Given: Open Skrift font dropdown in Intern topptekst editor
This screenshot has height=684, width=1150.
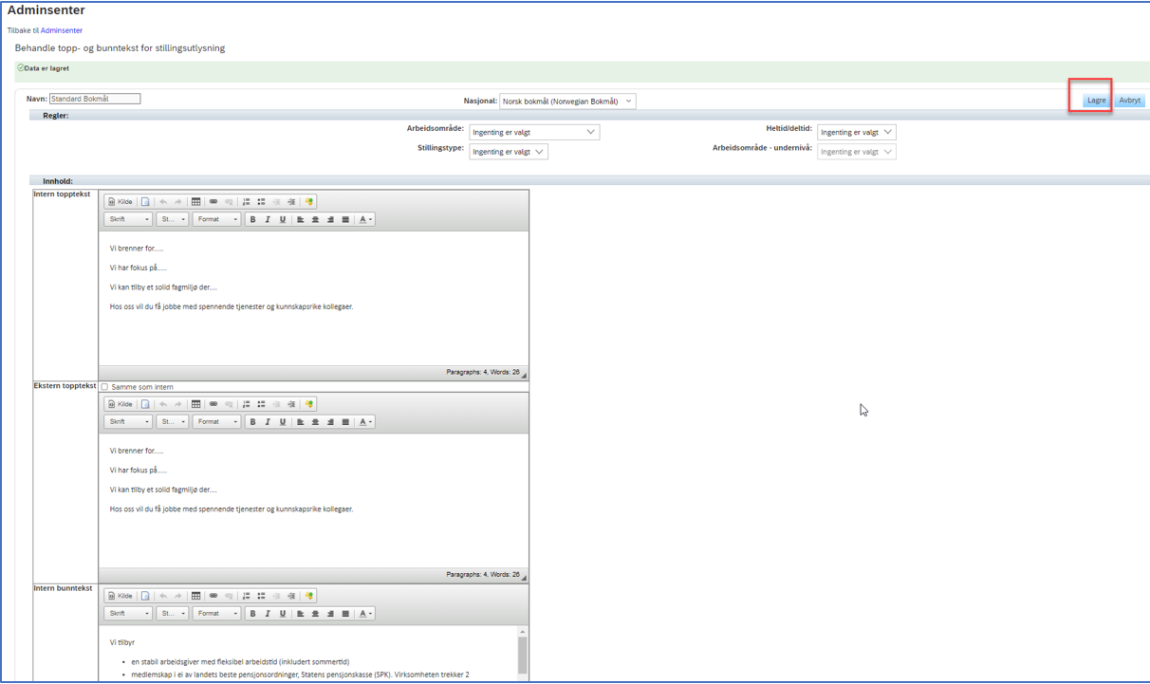Looking at the screenshot, I should [x=128, y=219].
